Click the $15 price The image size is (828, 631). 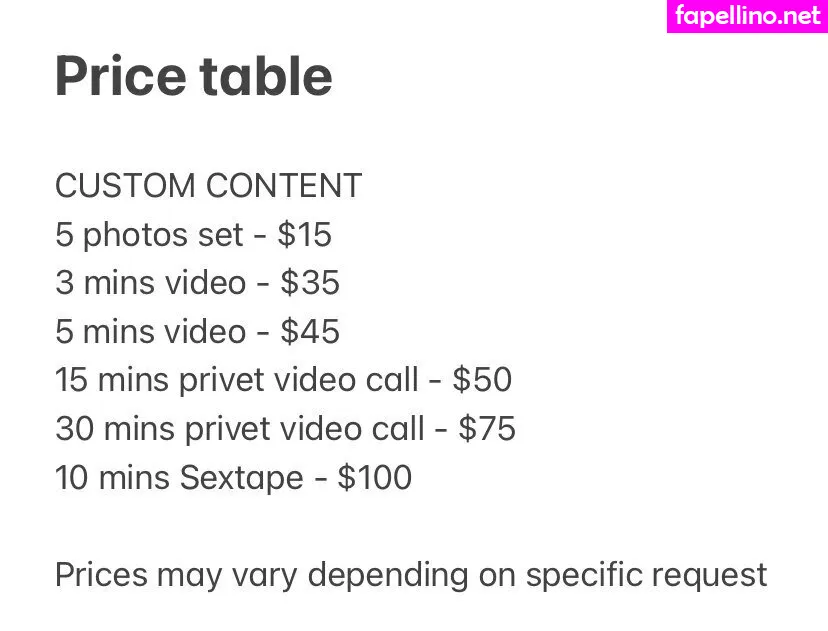(x=304, y=235)
